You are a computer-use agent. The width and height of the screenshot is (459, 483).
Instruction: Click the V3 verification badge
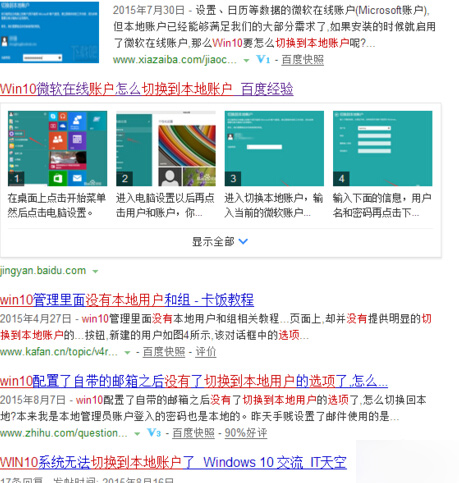(x=154, y=433)
